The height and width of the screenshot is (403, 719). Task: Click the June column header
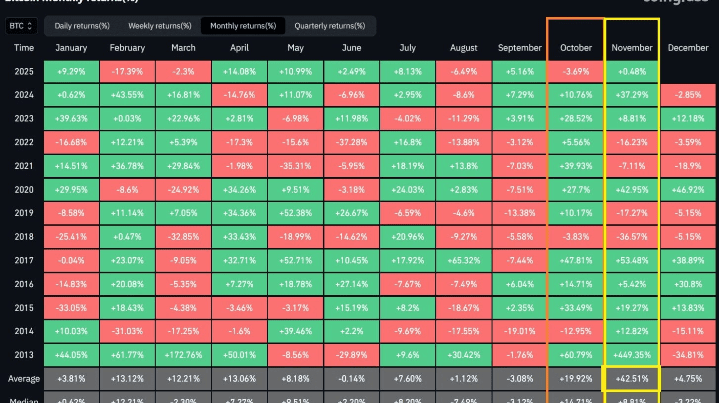click(352, 48)
